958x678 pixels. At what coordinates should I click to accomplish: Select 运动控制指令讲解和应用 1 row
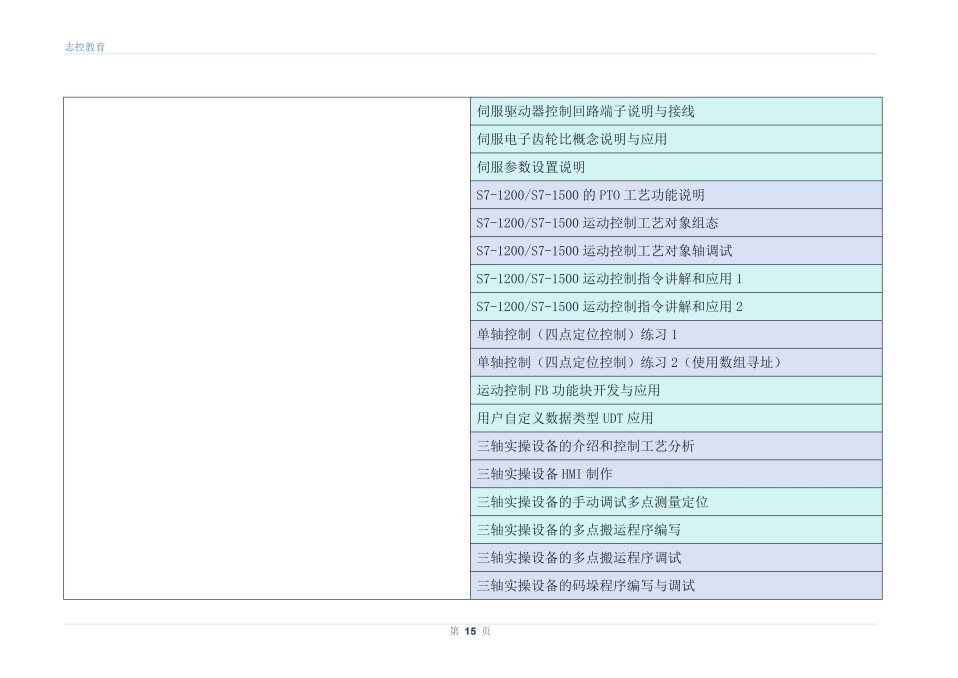[676, 279]
